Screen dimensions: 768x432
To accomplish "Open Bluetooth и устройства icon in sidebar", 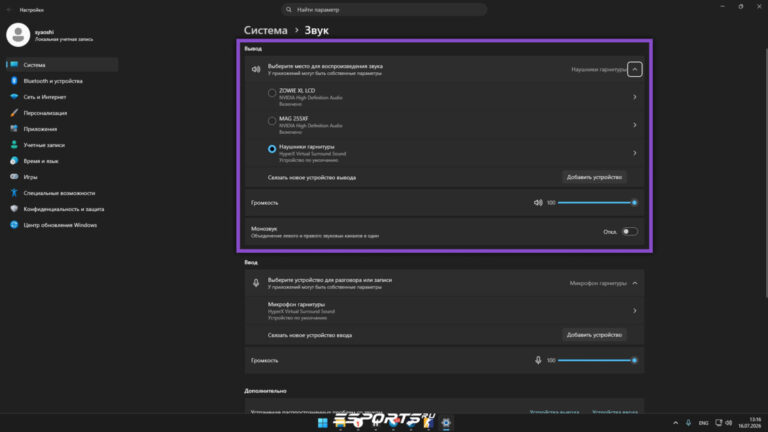I will click(14, 81).
